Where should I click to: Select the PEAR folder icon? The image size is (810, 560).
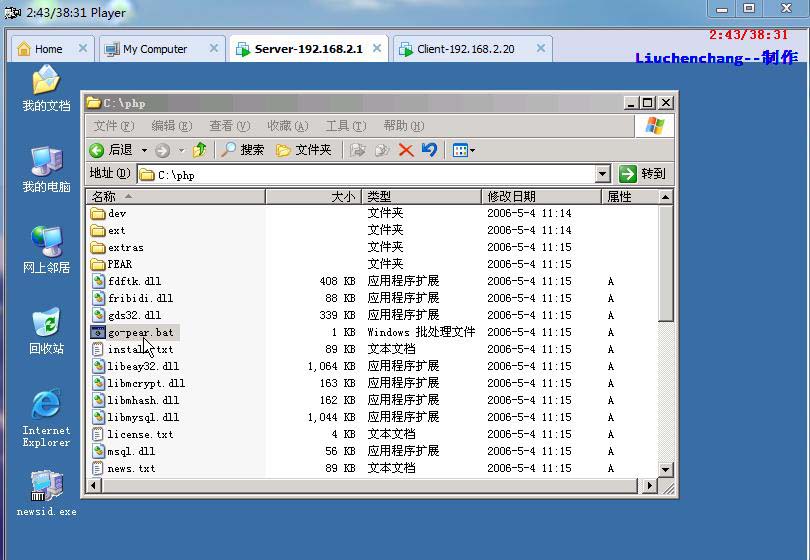[98, 265]
